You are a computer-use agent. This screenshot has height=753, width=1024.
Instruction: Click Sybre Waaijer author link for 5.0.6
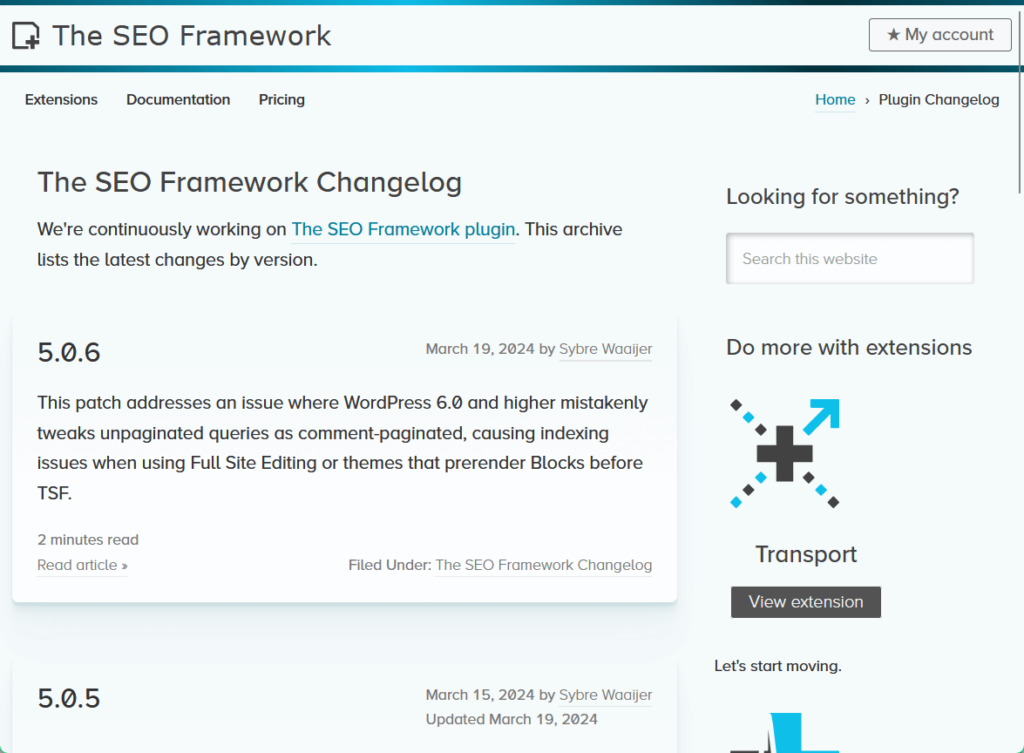pyautogui.click(x=605, y=349)
